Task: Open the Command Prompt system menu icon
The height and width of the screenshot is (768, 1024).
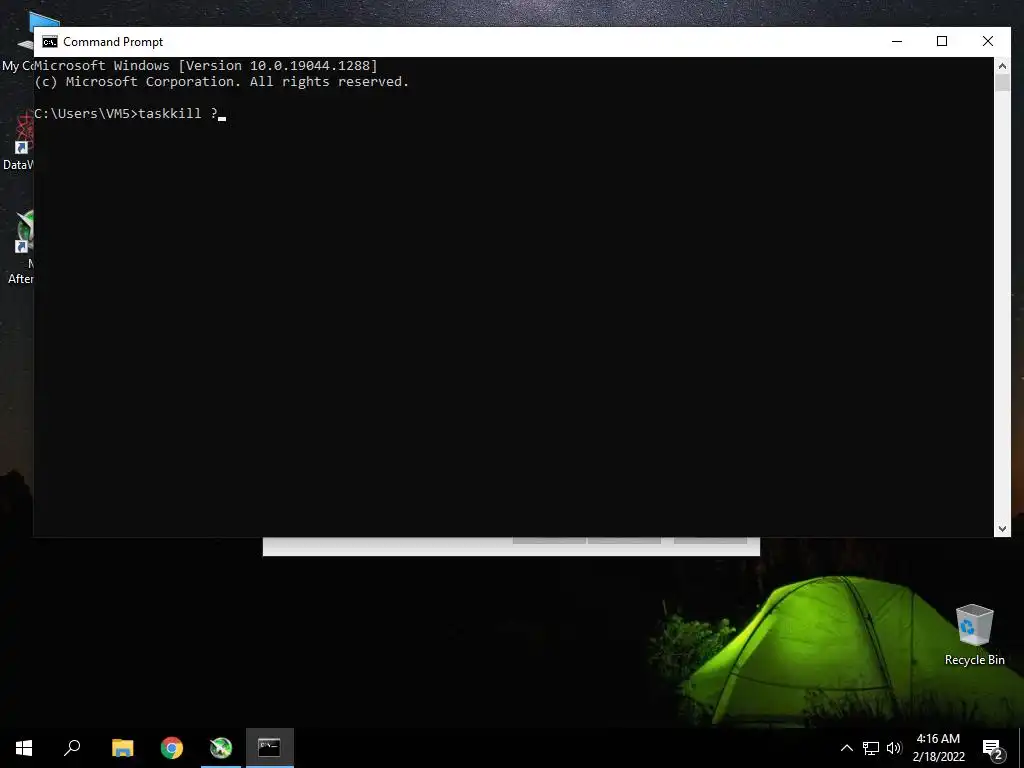Action: click(x=50, y=42)
